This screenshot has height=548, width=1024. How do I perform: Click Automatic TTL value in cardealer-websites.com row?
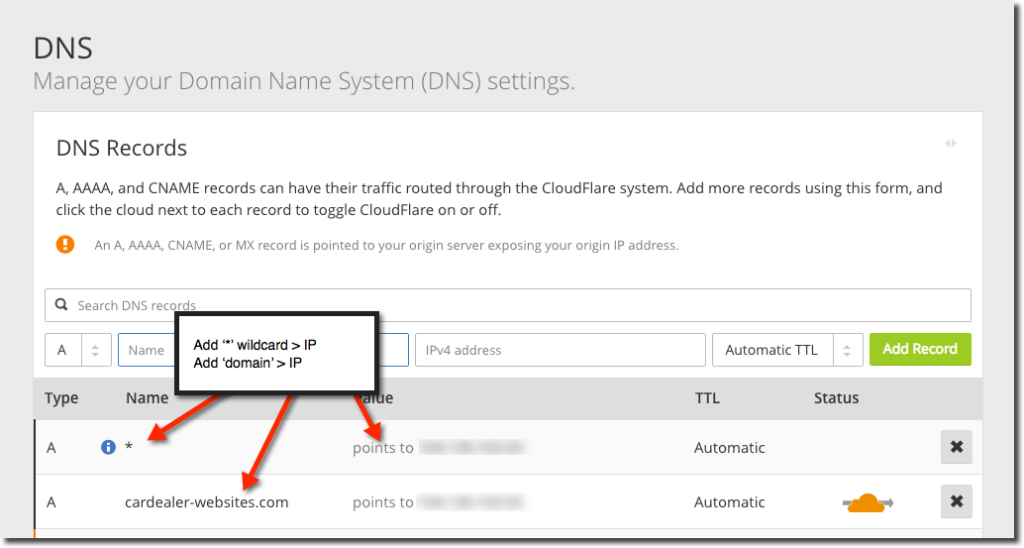(x=729, y=502)
